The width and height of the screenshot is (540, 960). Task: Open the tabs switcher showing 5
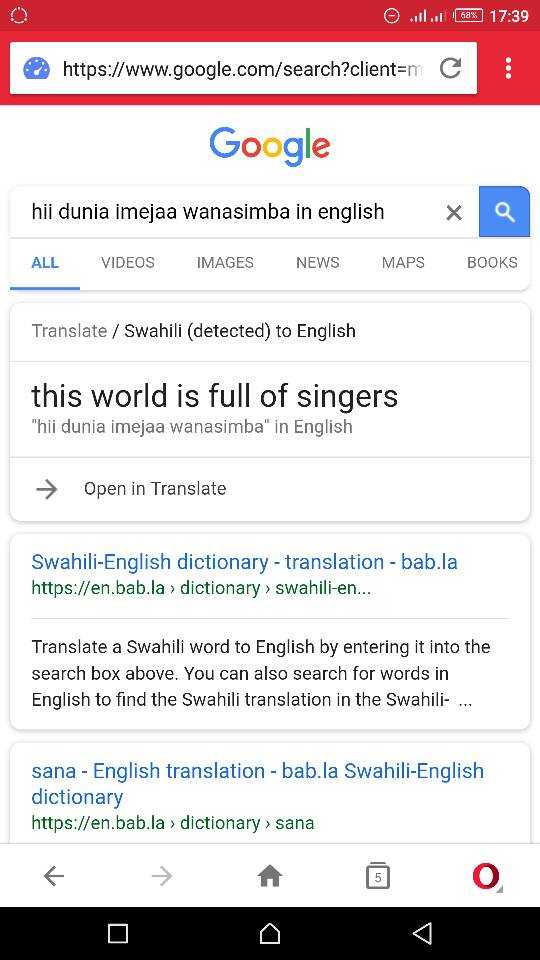(x=378, y=876)
